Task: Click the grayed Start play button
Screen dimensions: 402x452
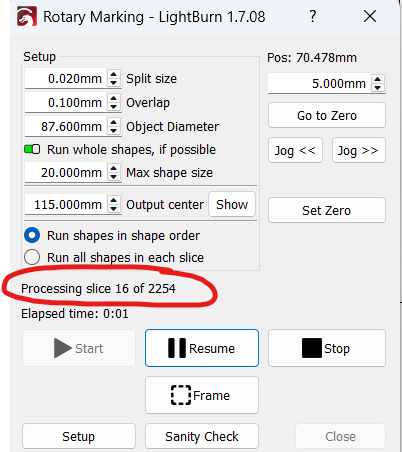Action: click(79, 348)
